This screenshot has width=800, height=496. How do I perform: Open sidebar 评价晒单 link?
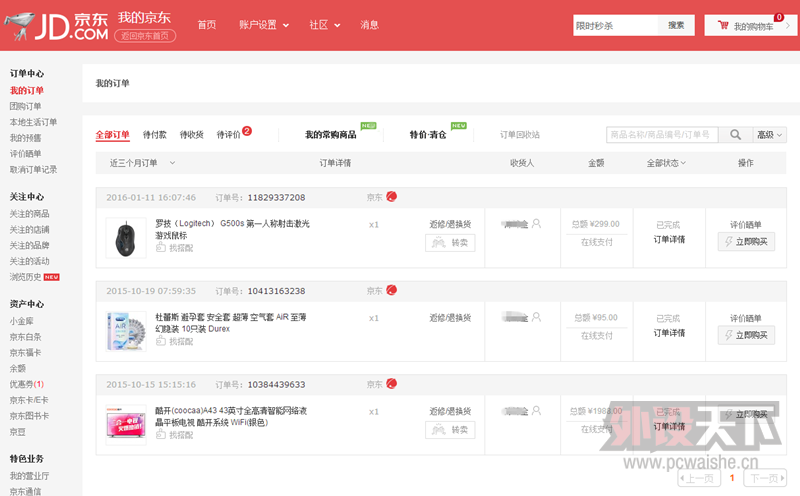pos(26,154)
